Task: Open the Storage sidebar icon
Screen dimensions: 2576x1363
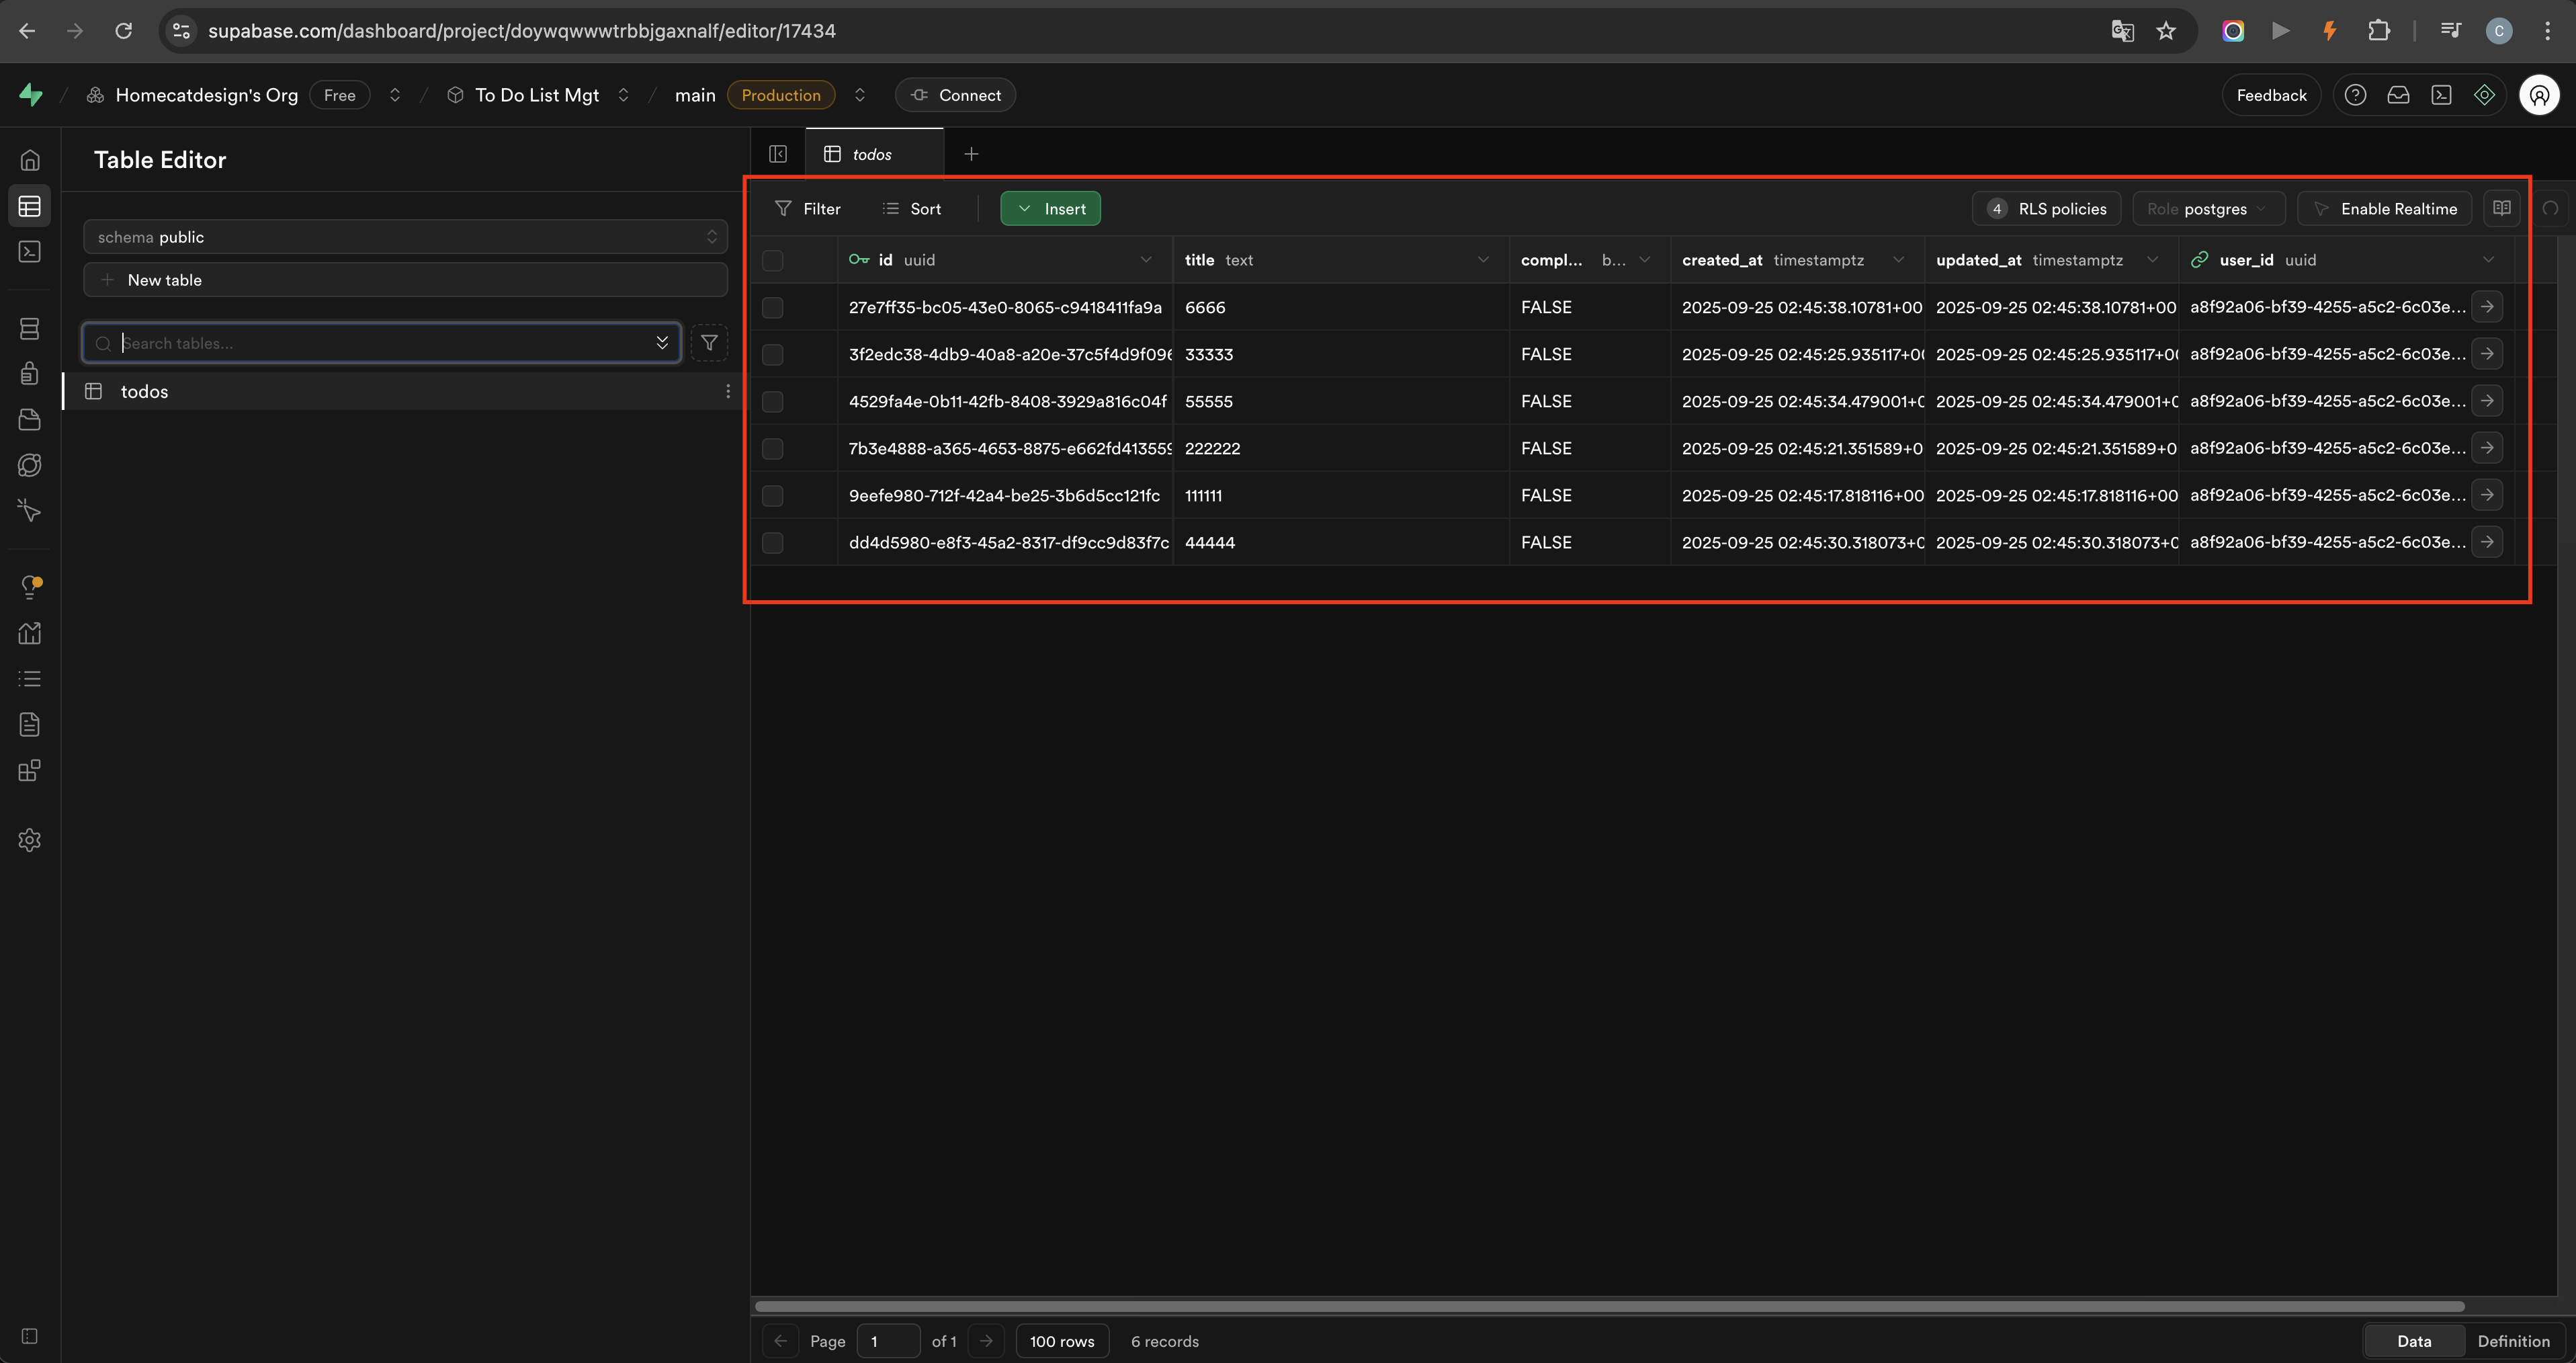Action: coord(30,420)
